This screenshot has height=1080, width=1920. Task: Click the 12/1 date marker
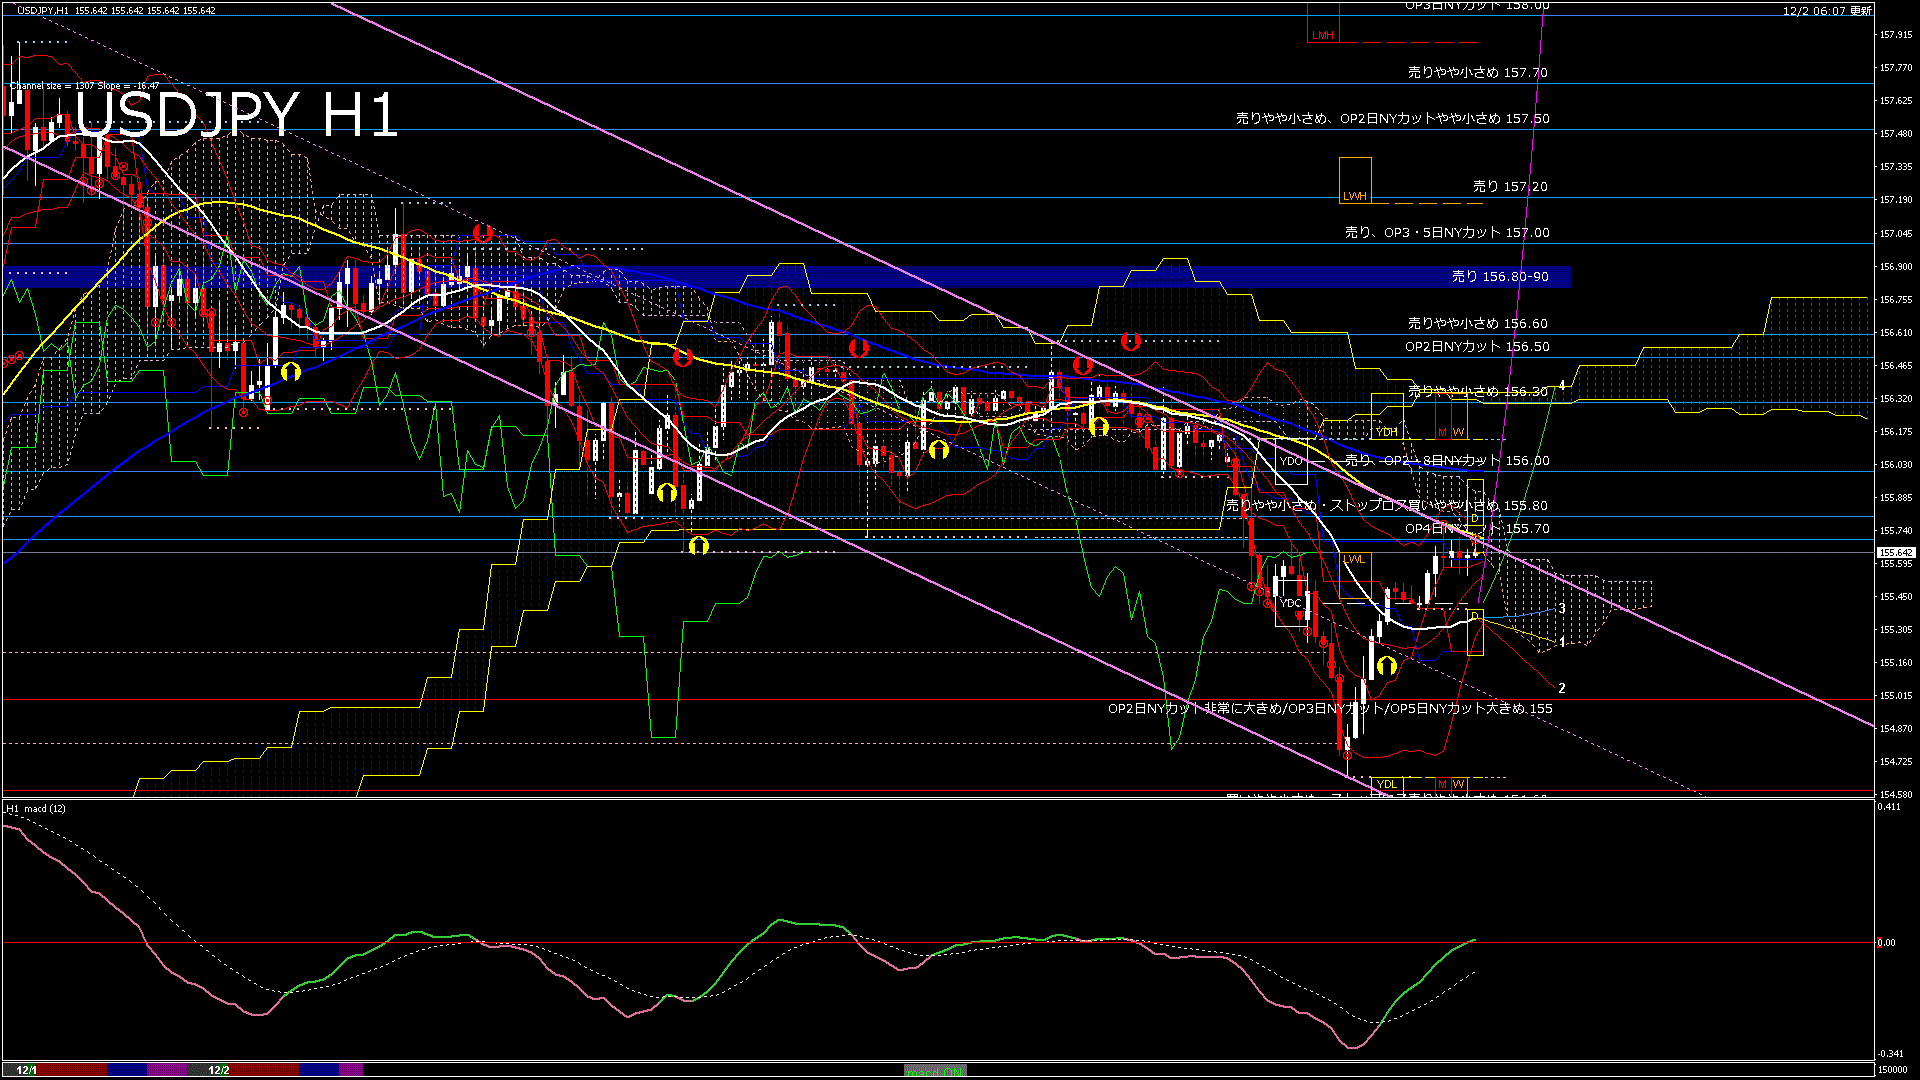coord(26,1070)
